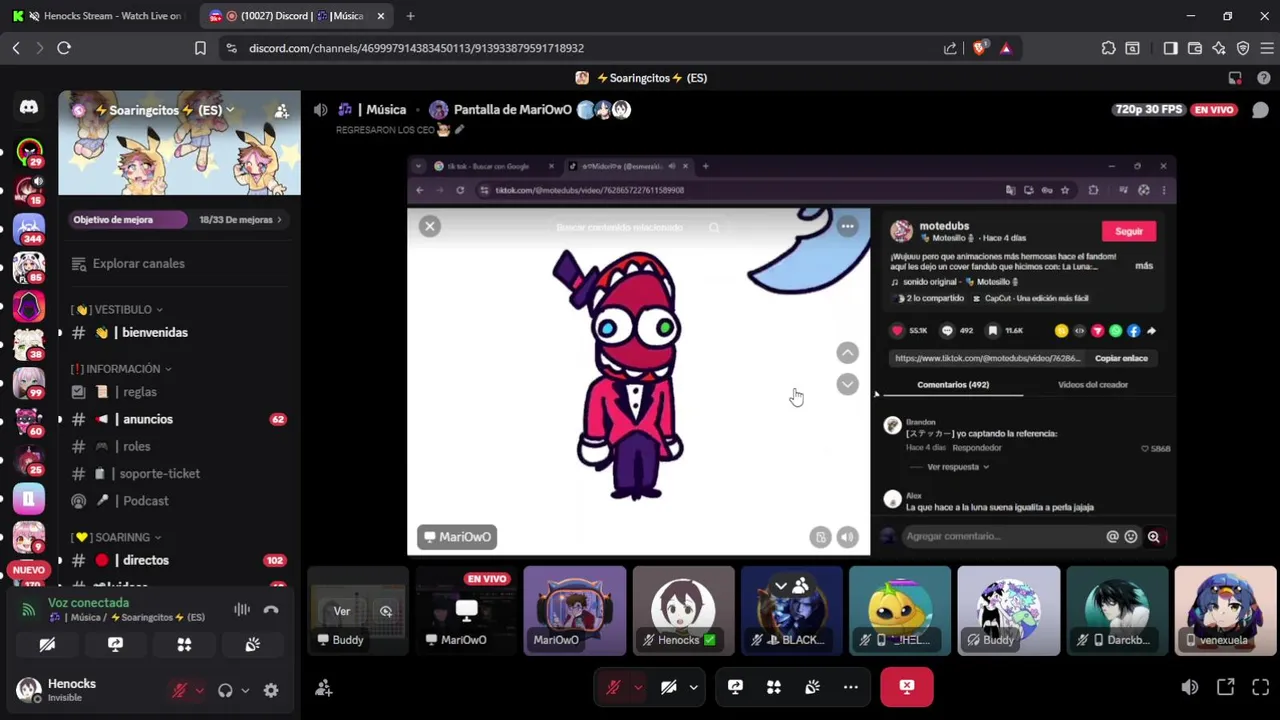Open Discord direct messages home icon
The width and height of the screenshot is (1280, 720).
click(29, 107)
